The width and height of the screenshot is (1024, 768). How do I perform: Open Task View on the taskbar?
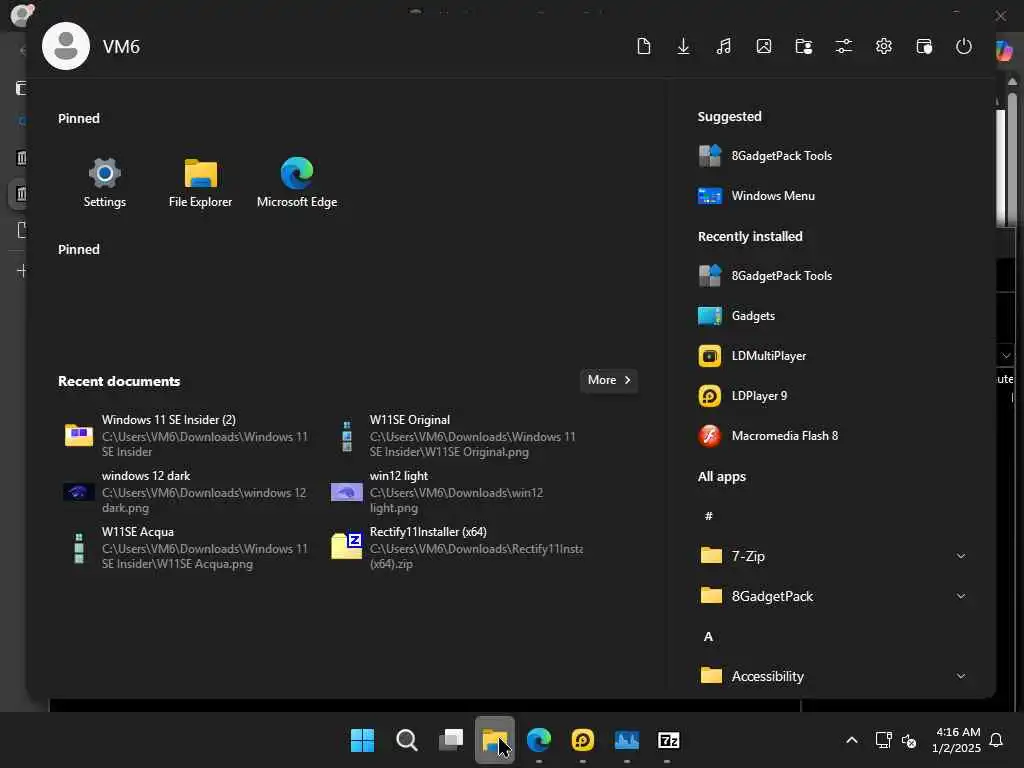click(451, 740)
